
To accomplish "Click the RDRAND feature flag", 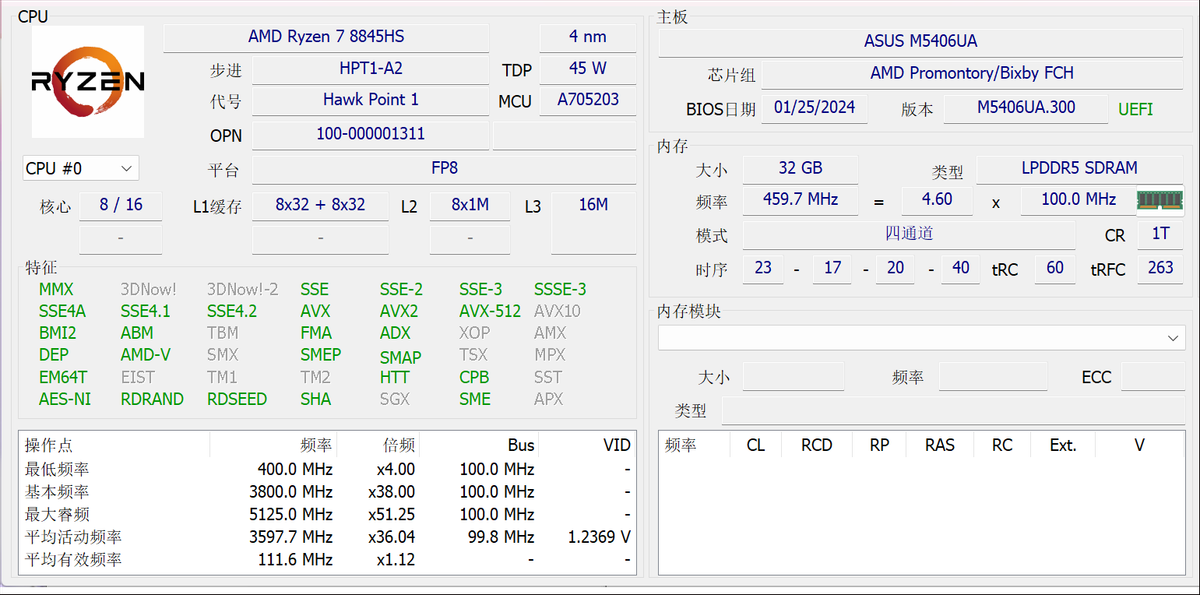I will point(152,399).
